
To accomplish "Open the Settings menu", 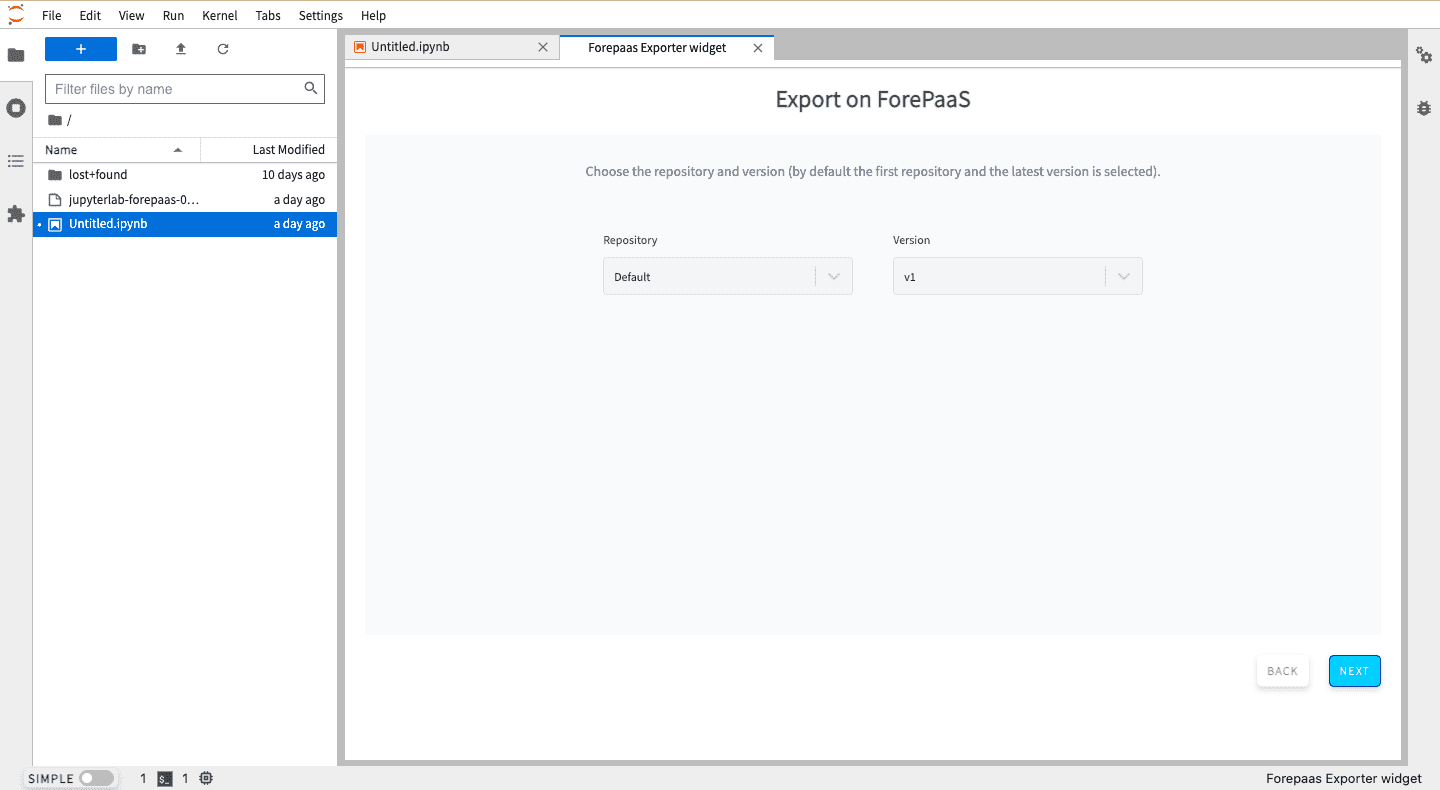I will coord(321,16).
